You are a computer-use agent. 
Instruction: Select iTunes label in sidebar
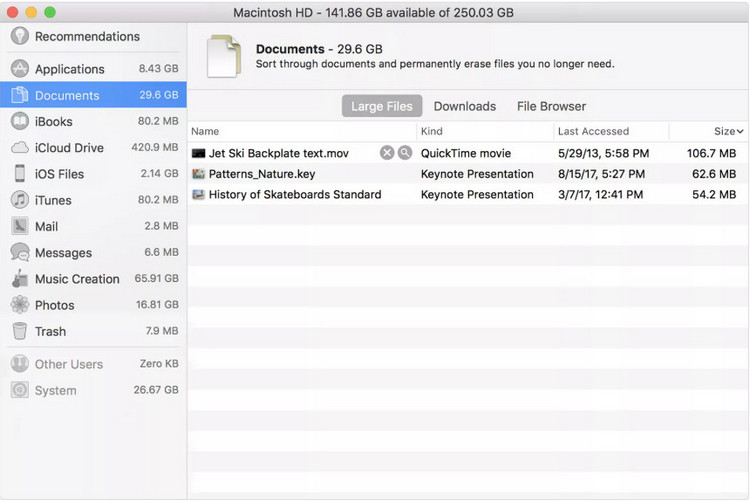coord(53,200)
